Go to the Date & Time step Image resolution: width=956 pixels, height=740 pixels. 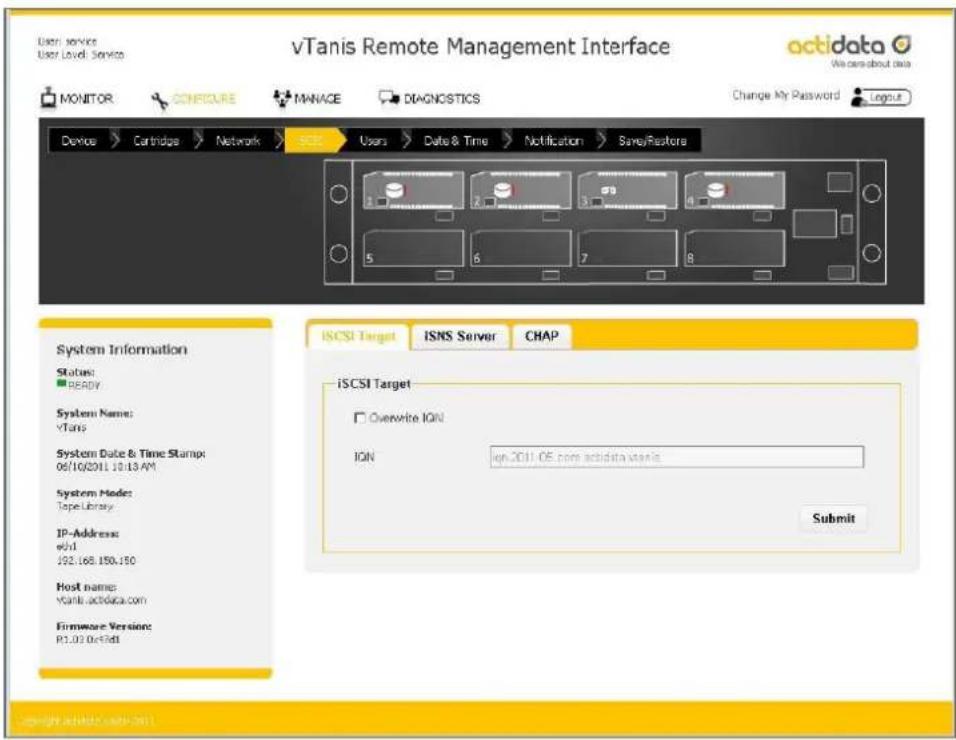(455, 141)
